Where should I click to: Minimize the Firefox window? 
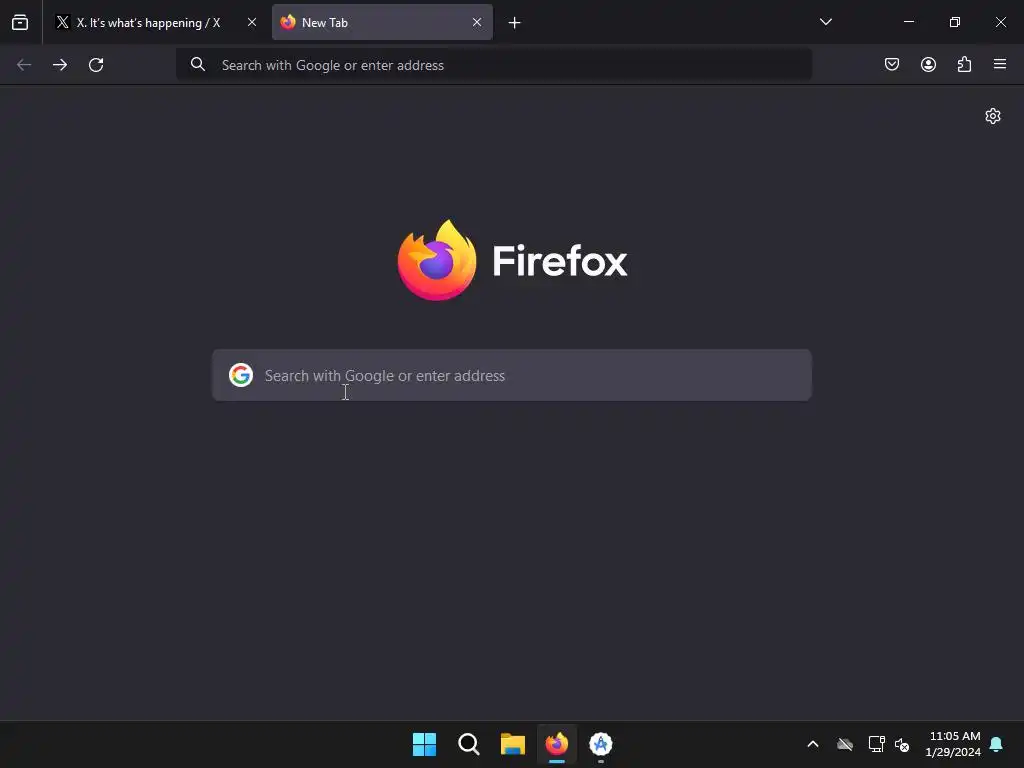(909, 22)
